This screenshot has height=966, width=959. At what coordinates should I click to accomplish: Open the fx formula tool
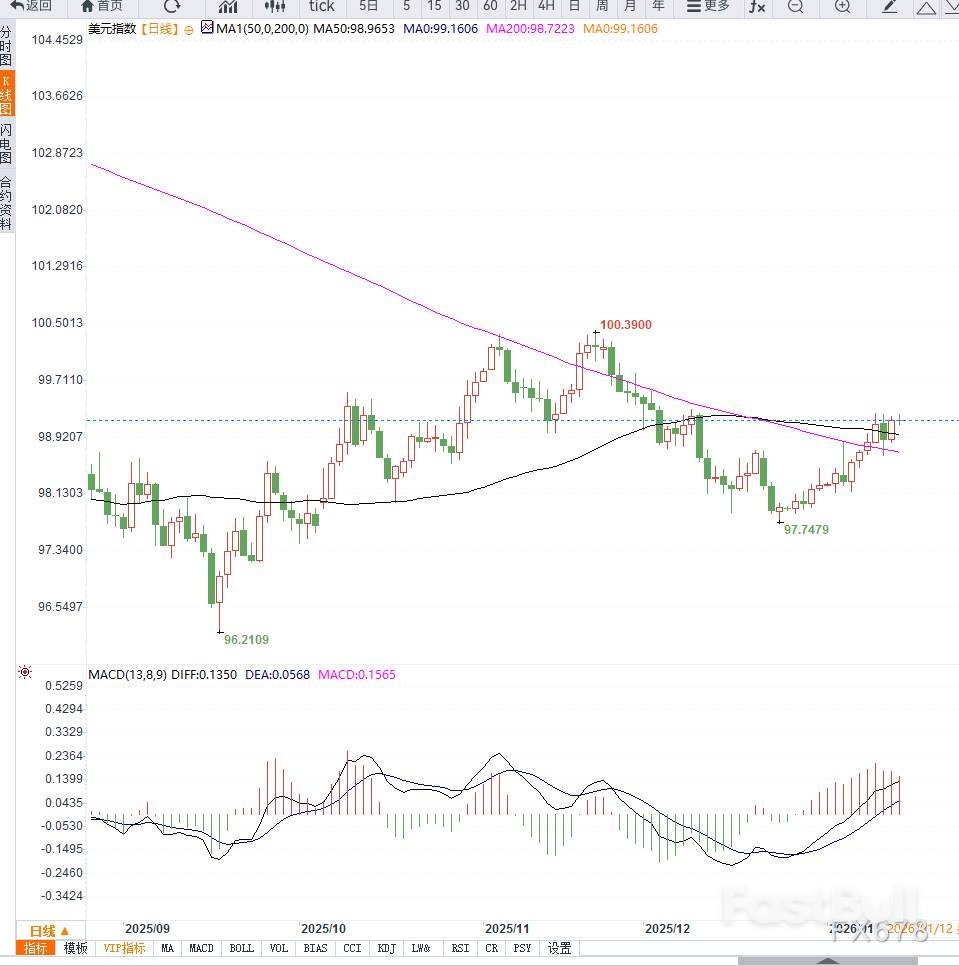tap(757, 7)
